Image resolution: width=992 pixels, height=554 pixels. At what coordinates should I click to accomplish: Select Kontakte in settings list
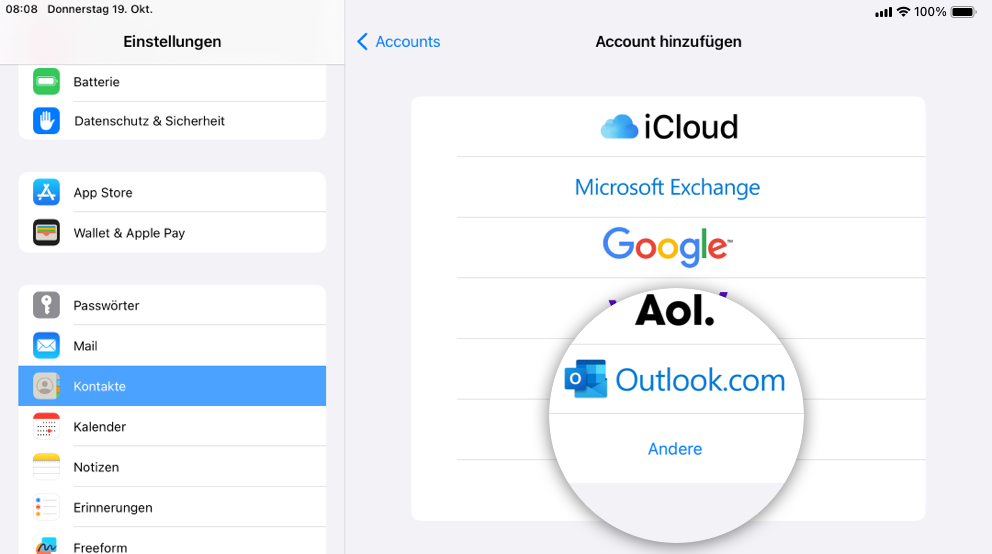pyautogui.click(x=172, y=386)
